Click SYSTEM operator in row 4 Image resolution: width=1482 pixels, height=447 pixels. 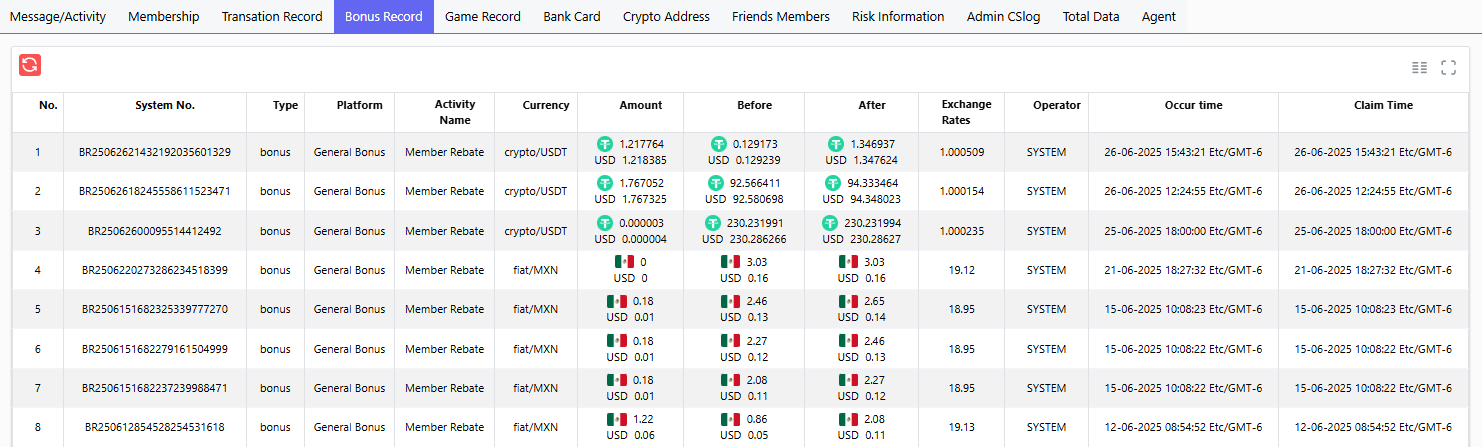(x=1046, y=270)
